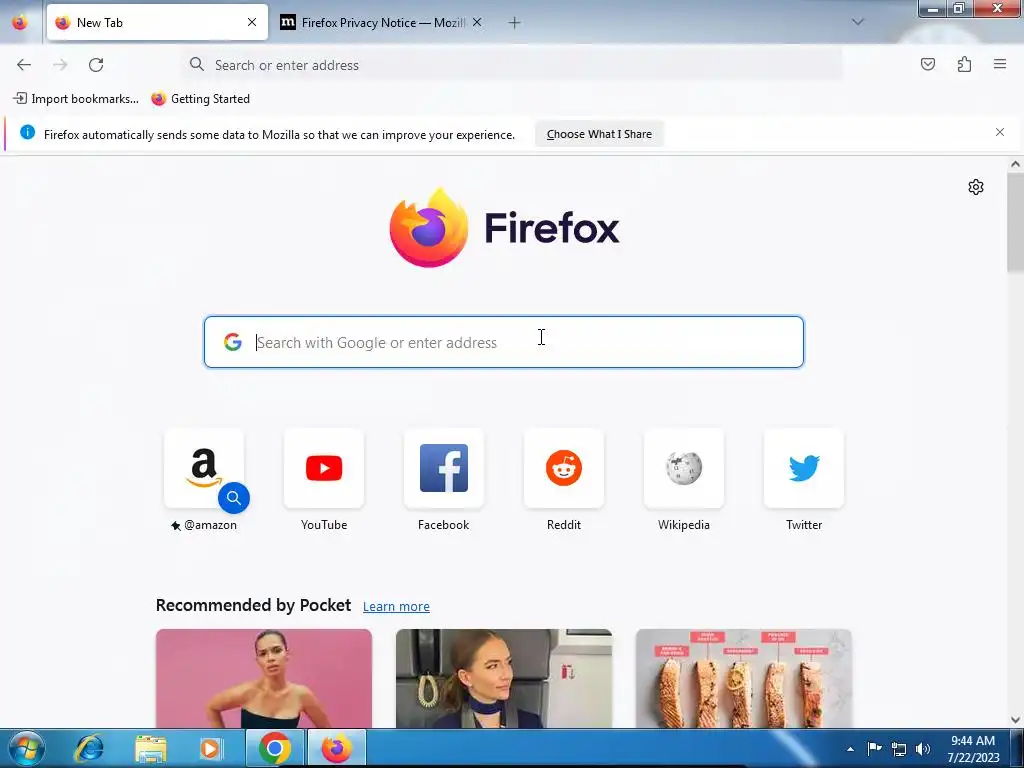Open the Firefox application menu
This screenshot has height=768, width=1024.
pyautogui.click(x=1000, y=64)
